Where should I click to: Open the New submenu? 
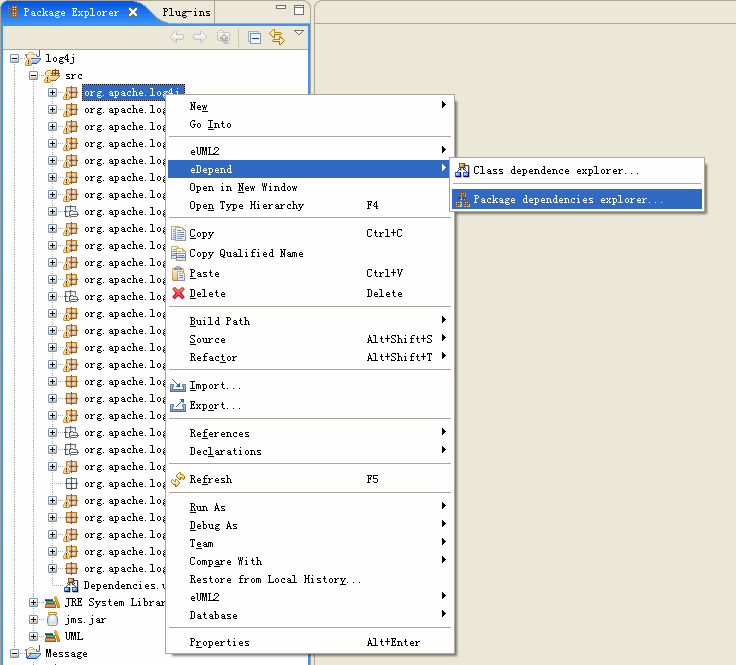310,106
